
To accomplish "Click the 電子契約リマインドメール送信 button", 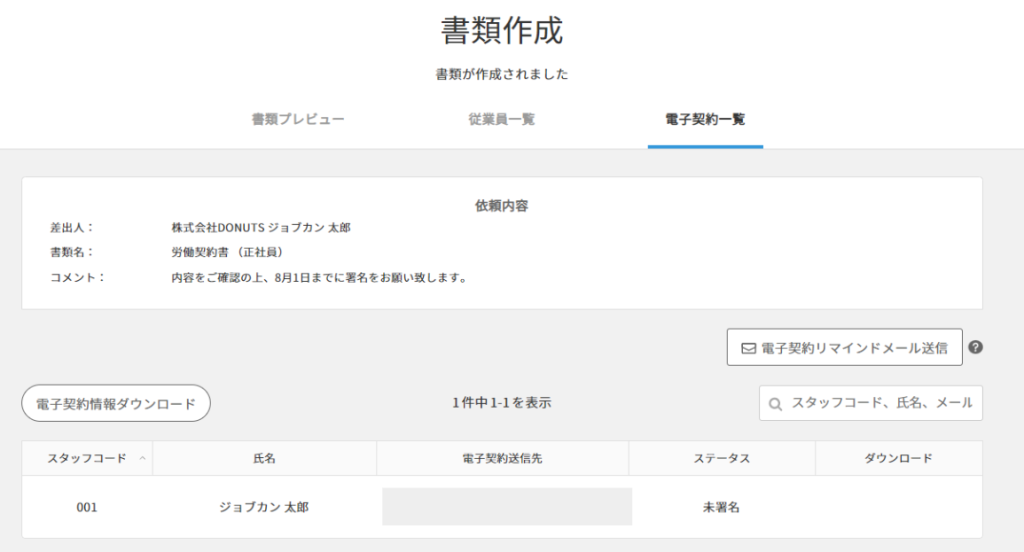I will pos(844,348).
